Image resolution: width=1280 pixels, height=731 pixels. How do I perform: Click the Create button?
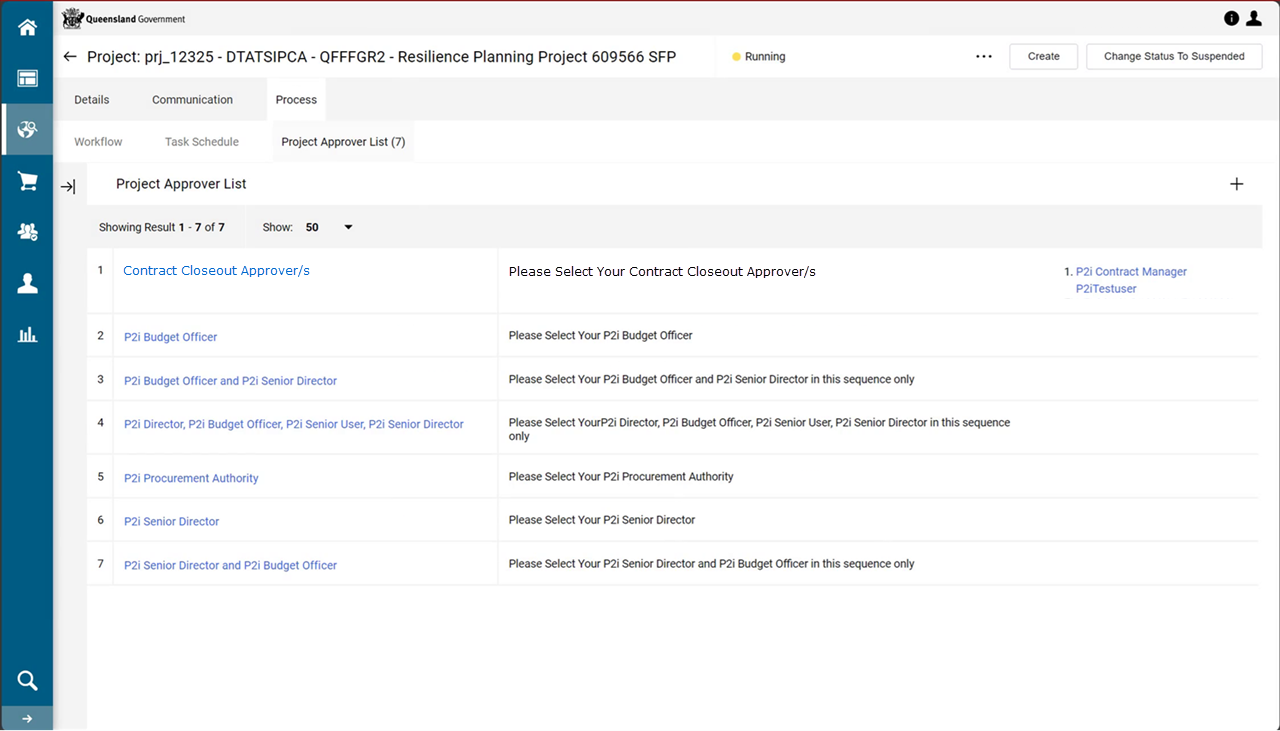[x=1043, y=57]
